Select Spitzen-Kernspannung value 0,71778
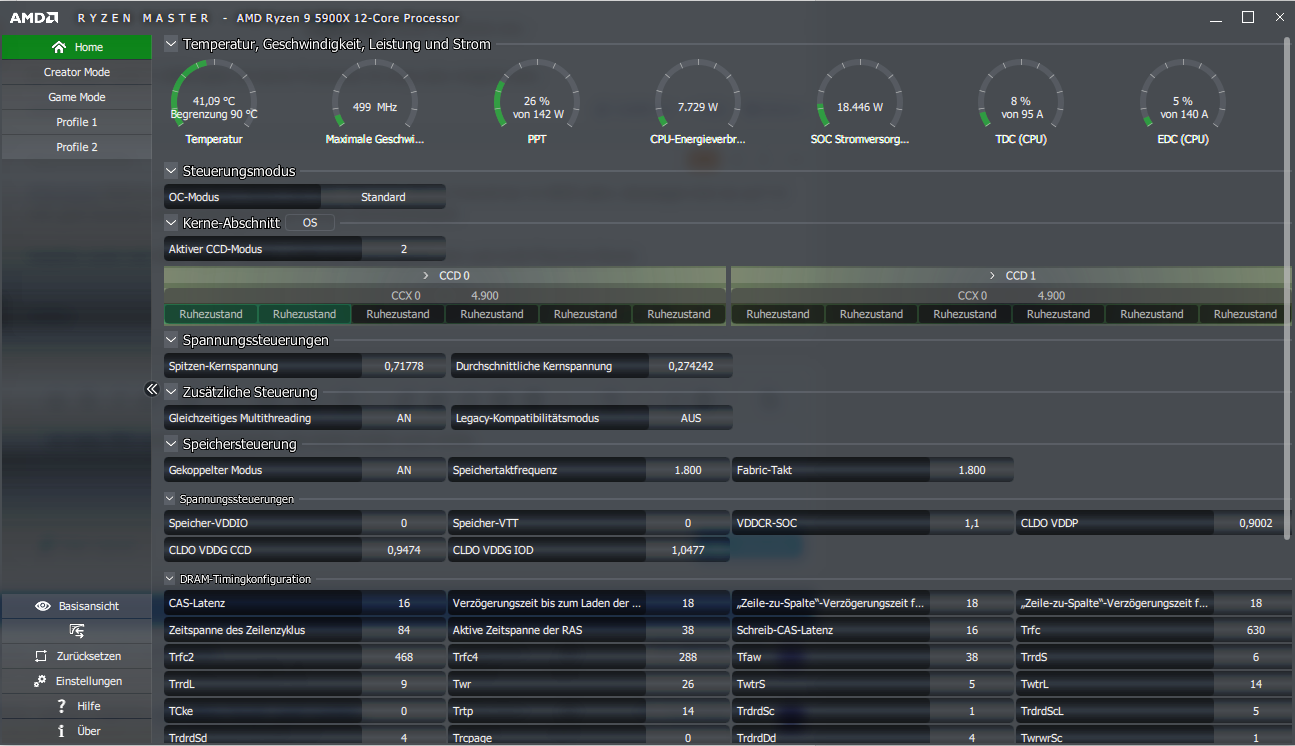The image size is (1295, 746). 404,366
